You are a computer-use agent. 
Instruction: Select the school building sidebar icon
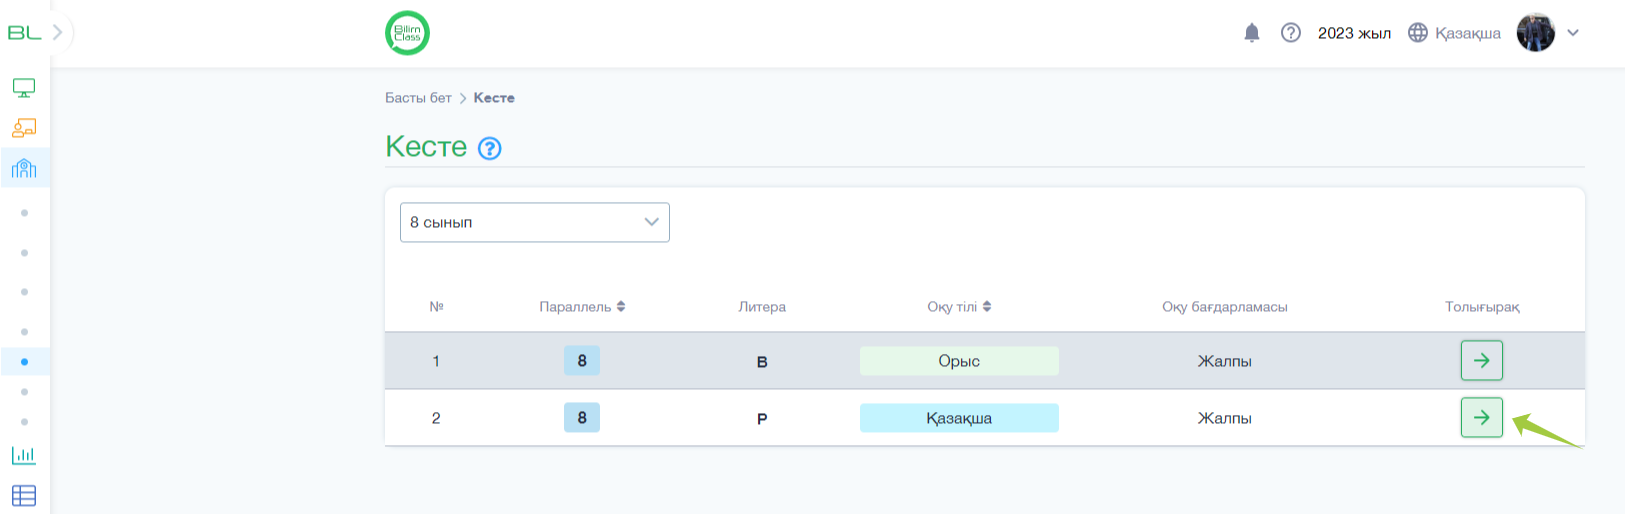click(x=24, y=168)
